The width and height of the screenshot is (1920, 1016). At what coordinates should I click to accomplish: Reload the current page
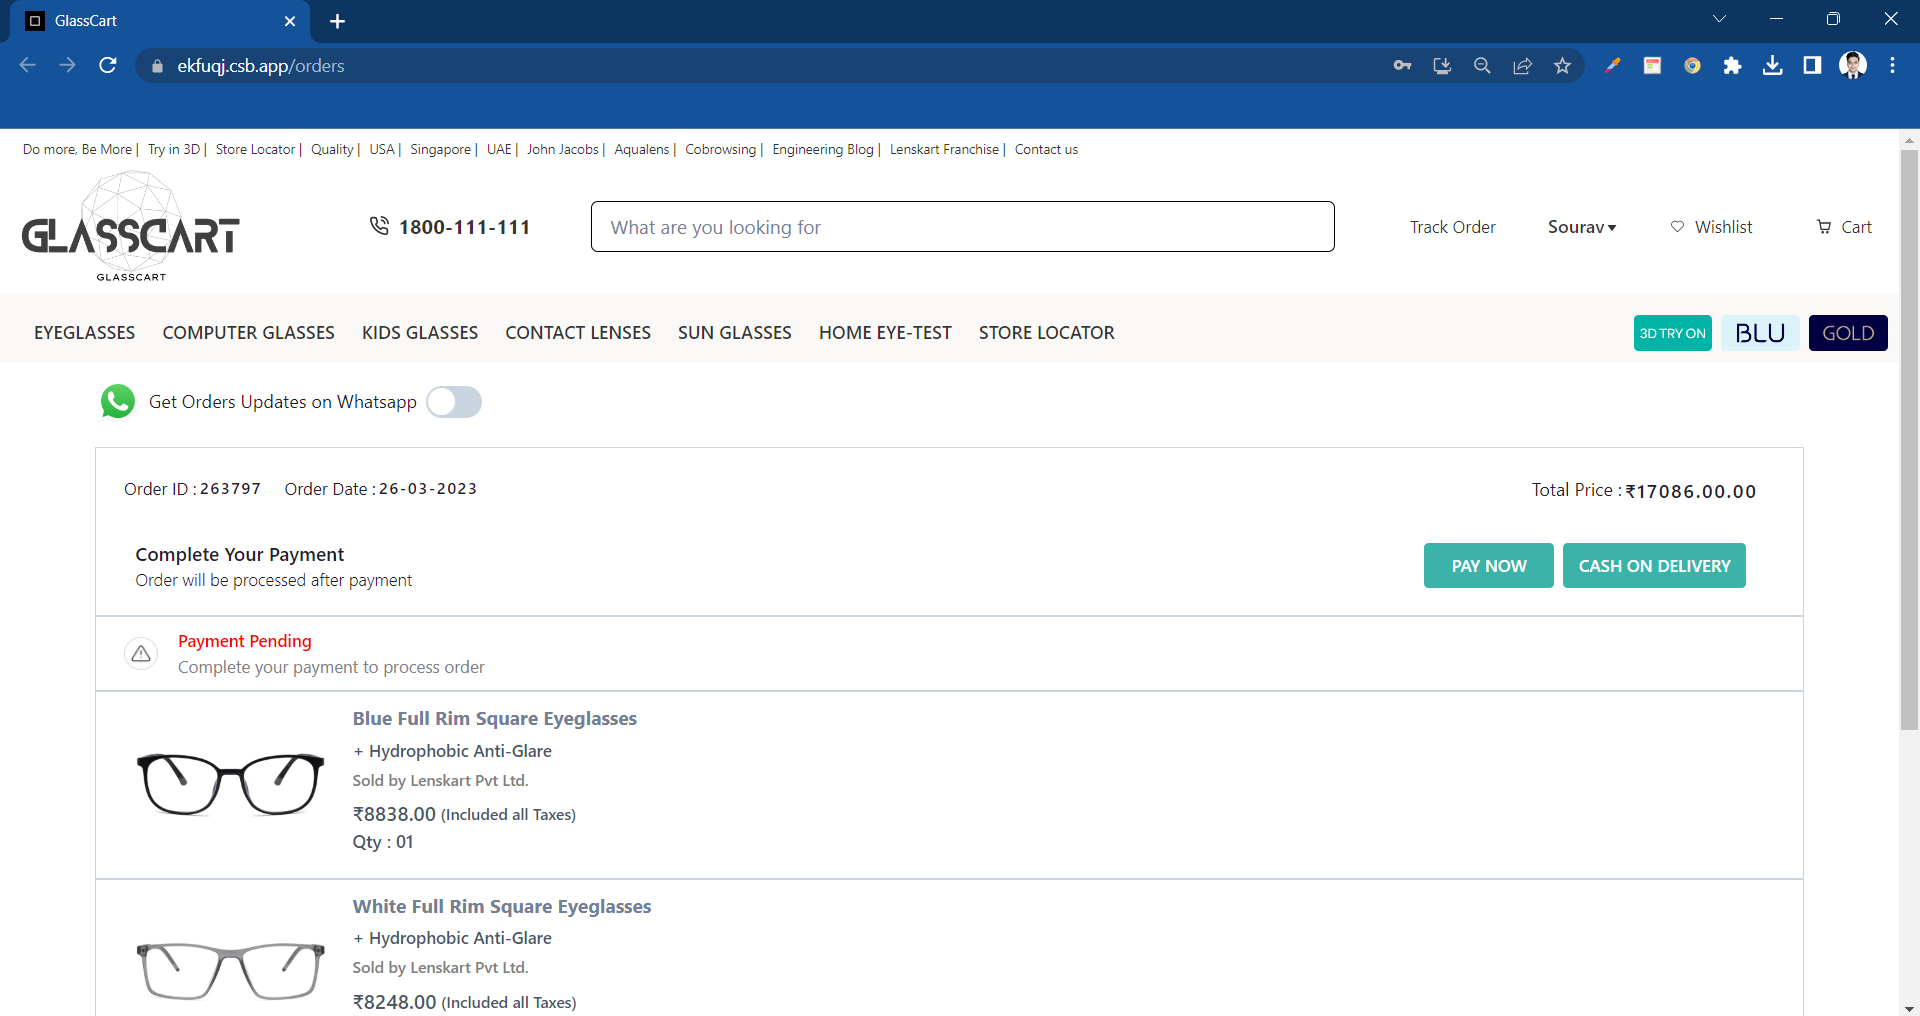coord(108,65)
